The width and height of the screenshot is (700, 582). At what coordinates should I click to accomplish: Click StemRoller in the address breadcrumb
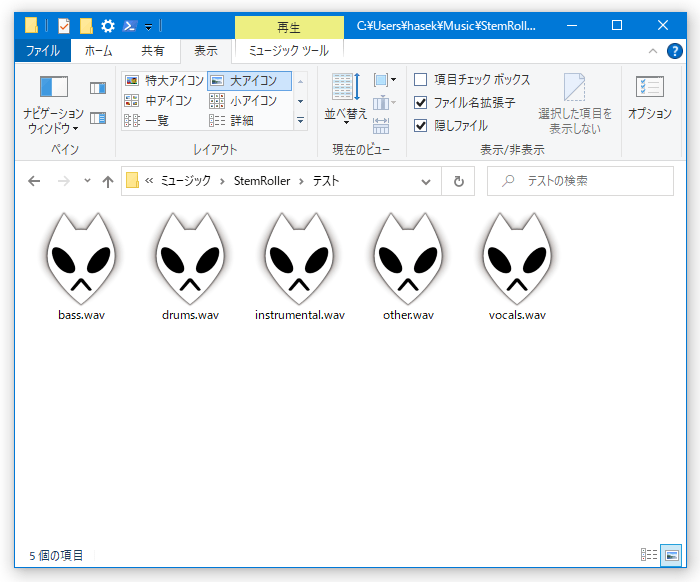coord(262,181)
